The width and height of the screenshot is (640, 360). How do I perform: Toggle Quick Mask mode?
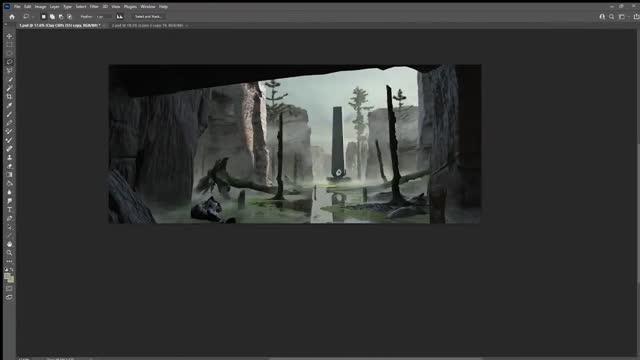(9, 289)
